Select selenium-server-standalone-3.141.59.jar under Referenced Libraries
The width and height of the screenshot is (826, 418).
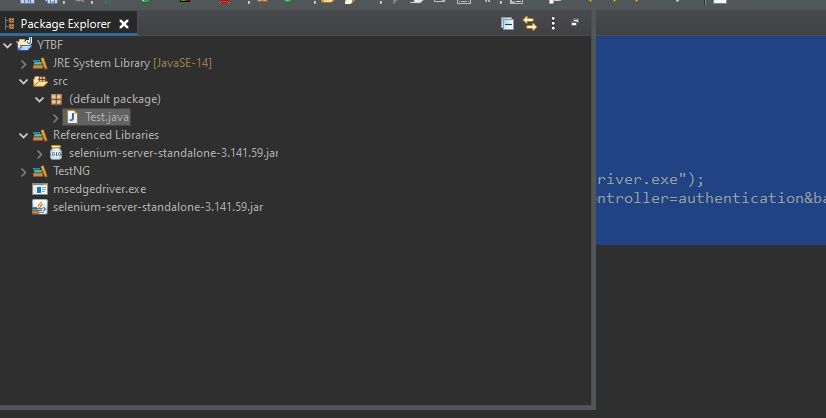coord(173,153)
